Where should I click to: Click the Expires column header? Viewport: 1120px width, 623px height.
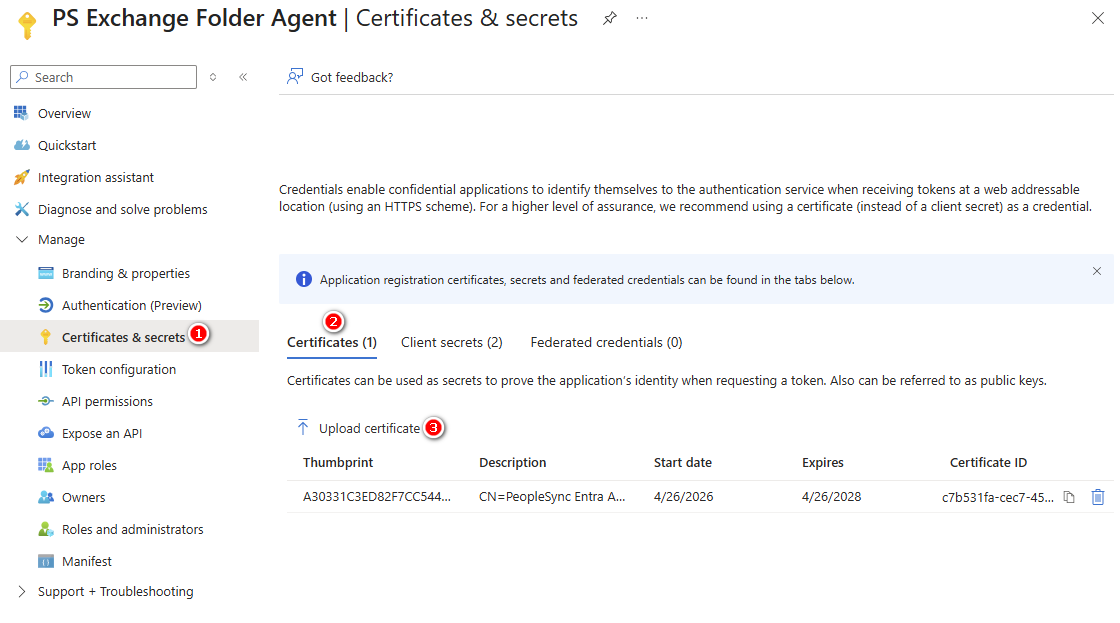coord(823,463)
